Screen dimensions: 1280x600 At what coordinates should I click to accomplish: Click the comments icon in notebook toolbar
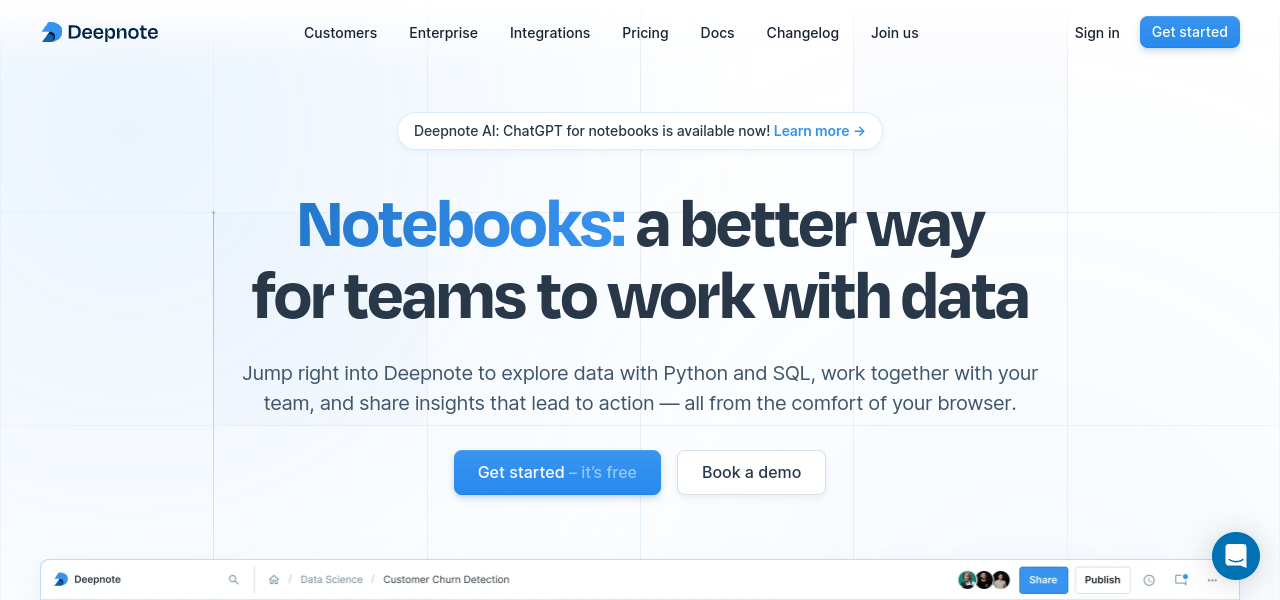coord(1181,580)
